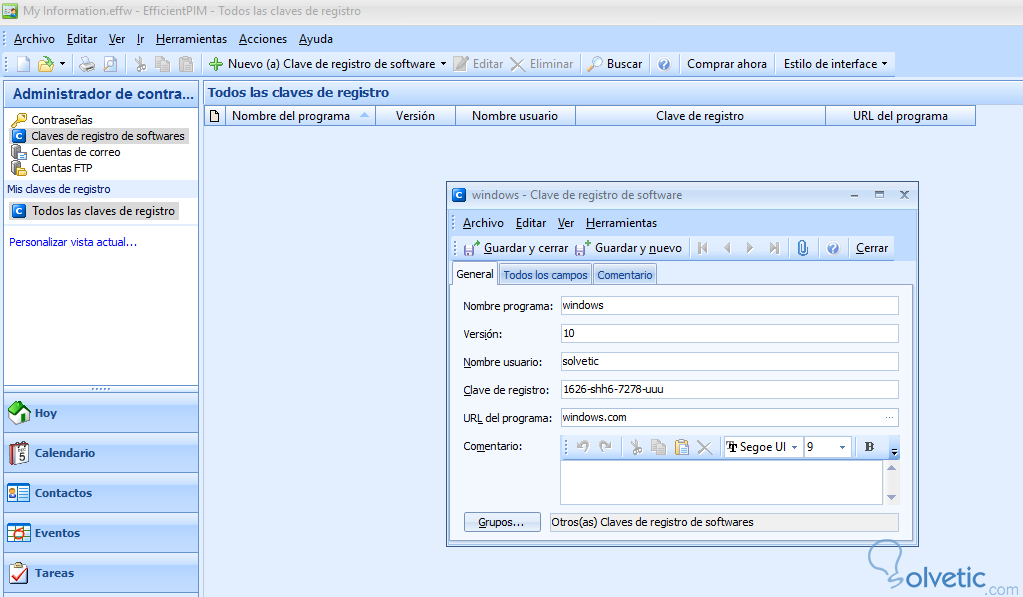Go to previous record arrow in dialog
The image size is (1023, 597).
click(727, 248)
